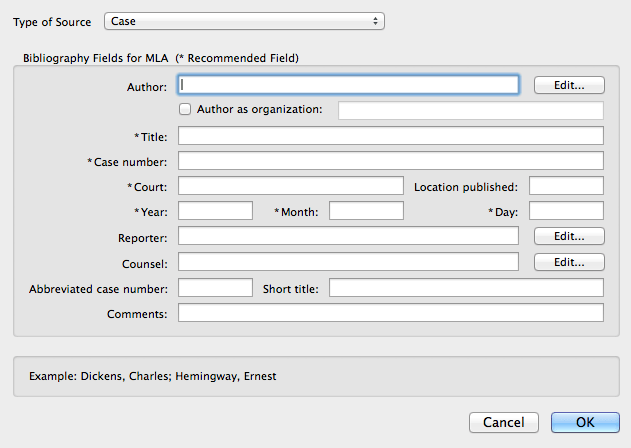Image resolution: width=631 pixels, height=448 pixels.
Task: Click the Edit button beside Reporter
Action: tap(569, 236)
